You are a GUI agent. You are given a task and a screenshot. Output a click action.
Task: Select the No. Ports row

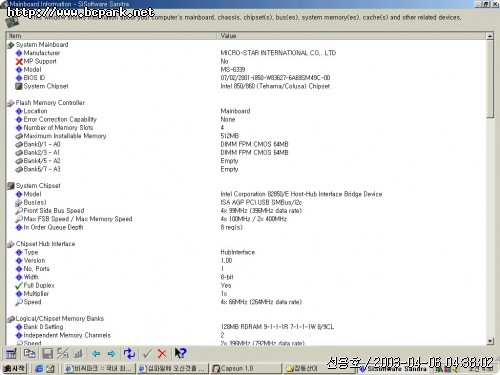pyautogui.click(x=246, y=269)
